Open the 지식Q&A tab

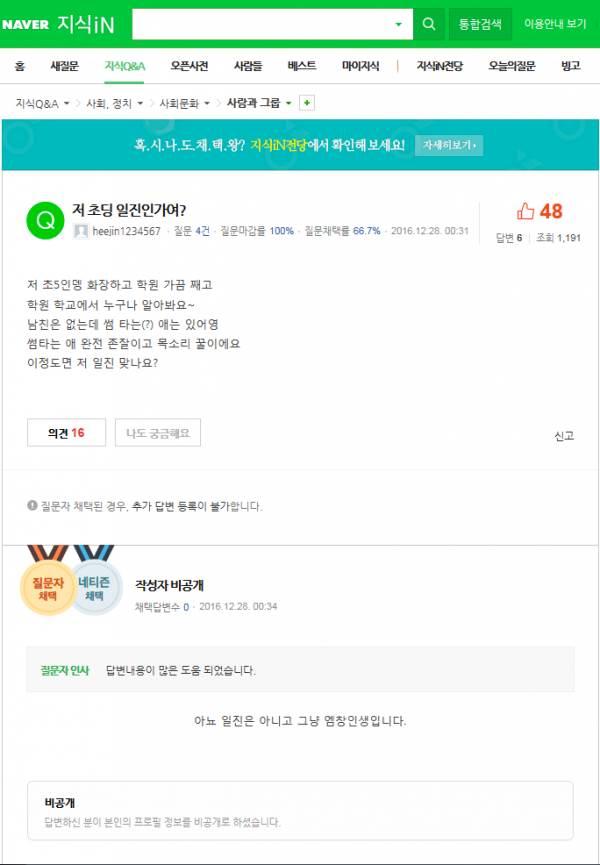pyautogui.click(x=125, y=66)
